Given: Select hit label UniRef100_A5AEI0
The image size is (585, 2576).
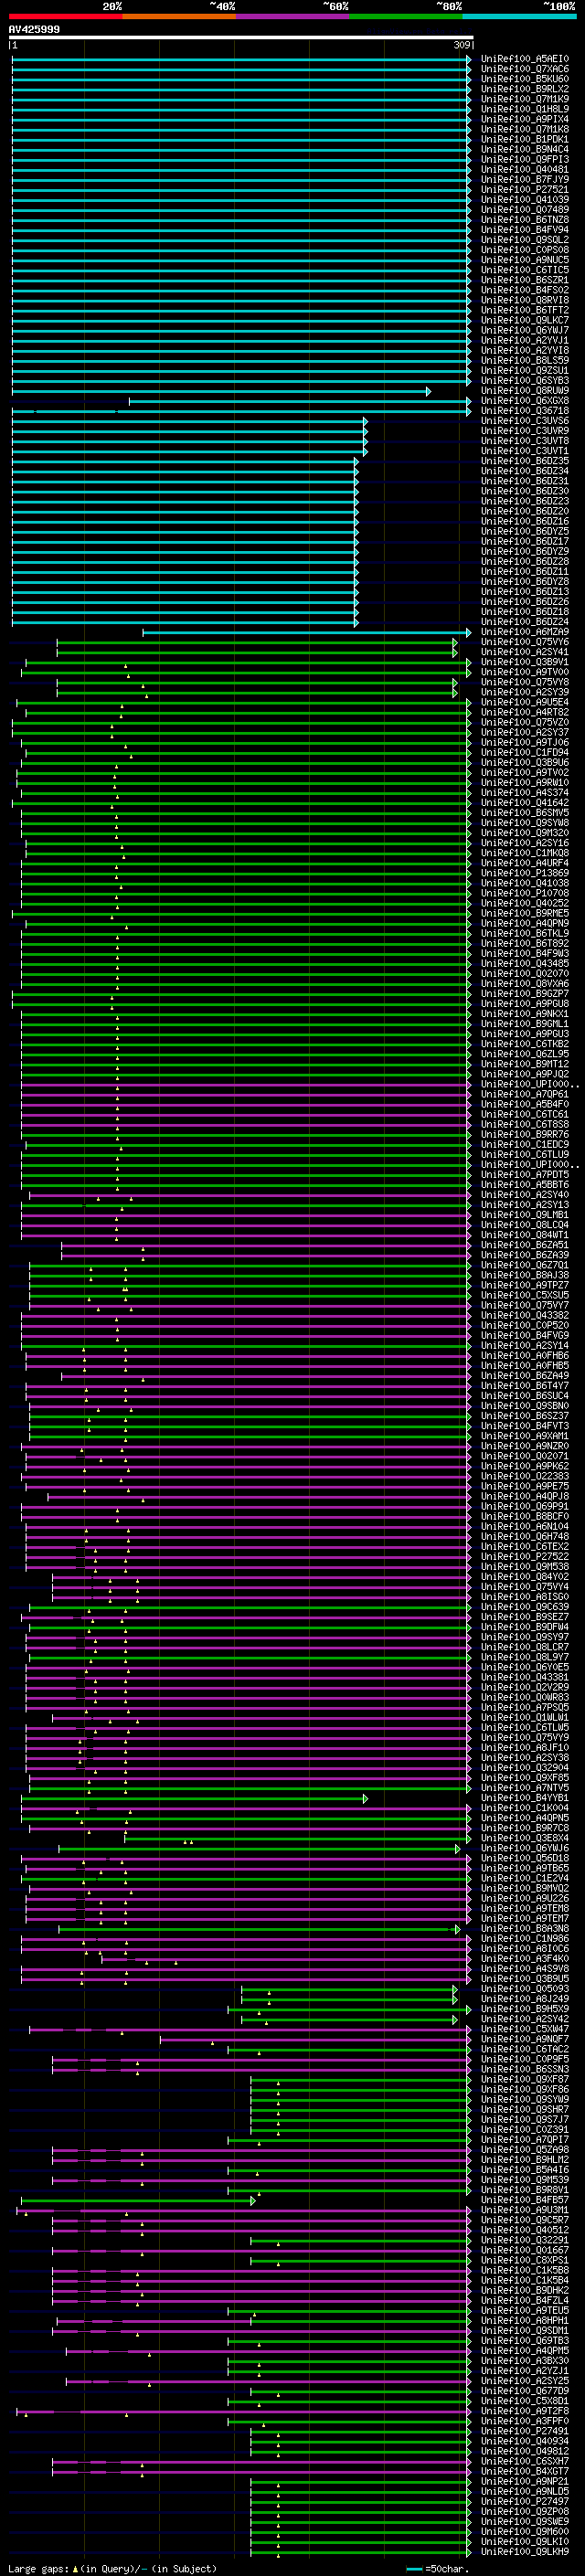Looking at the screenshot, I should [x=525, y=59].
